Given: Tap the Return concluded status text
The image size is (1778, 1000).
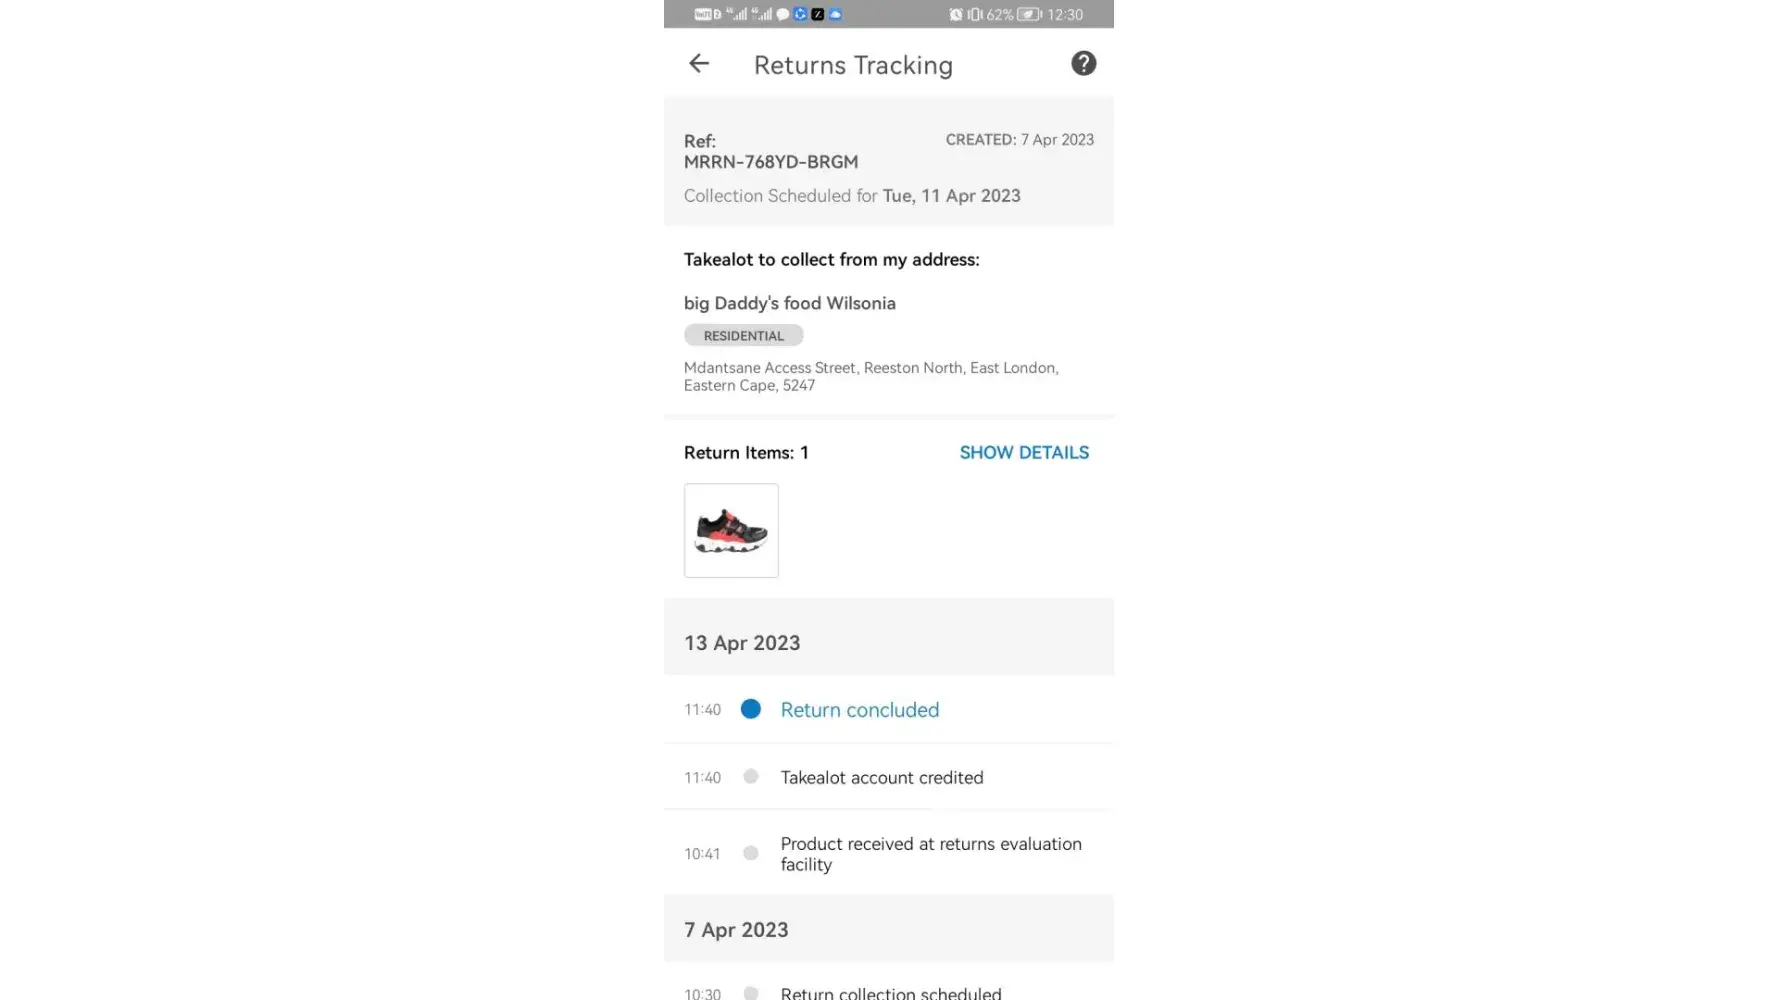Looking at the screenshot, I should click(x=860, y=710).
